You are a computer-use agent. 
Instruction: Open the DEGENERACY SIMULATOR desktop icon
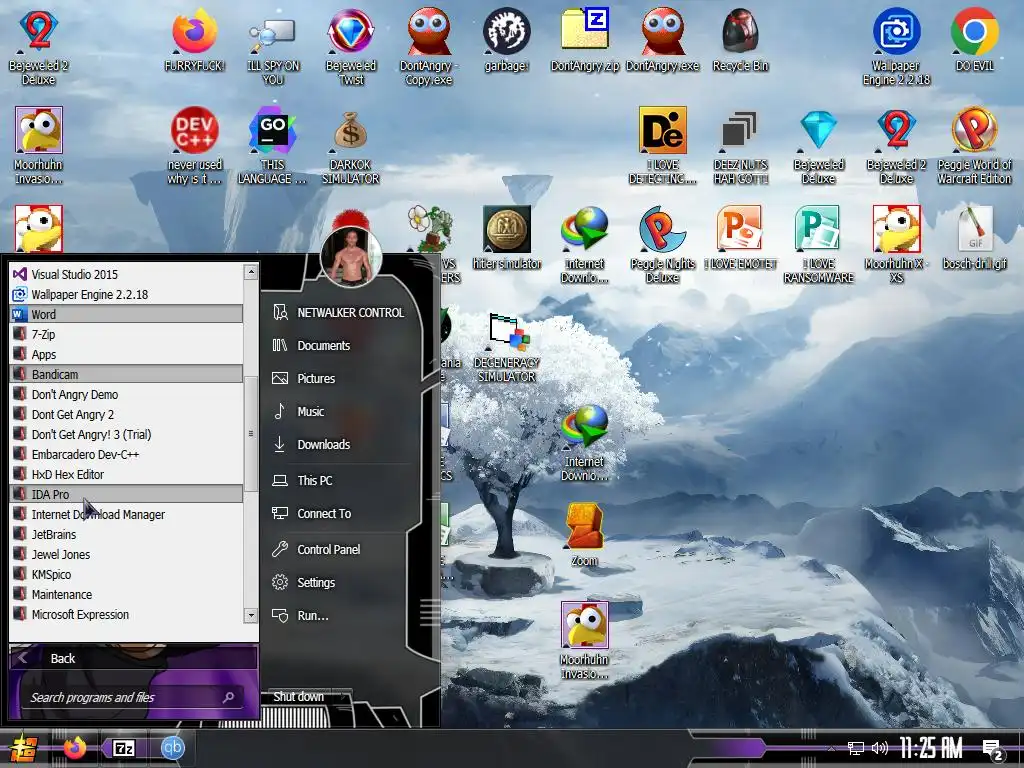tap(506, 348)
